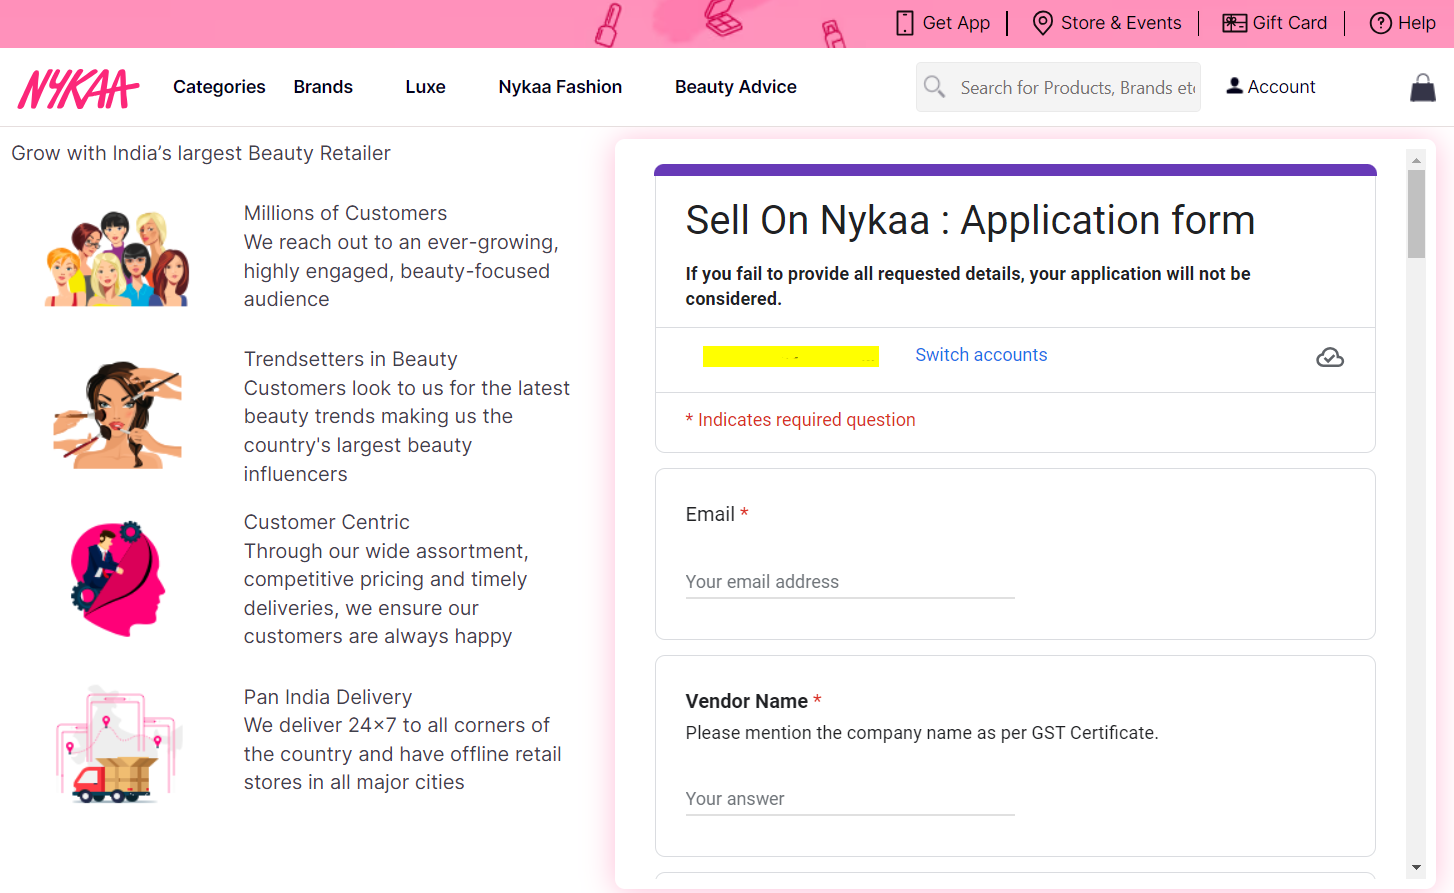Open the Brands menu
1454x893 pixels.
(x=322, y=87)
